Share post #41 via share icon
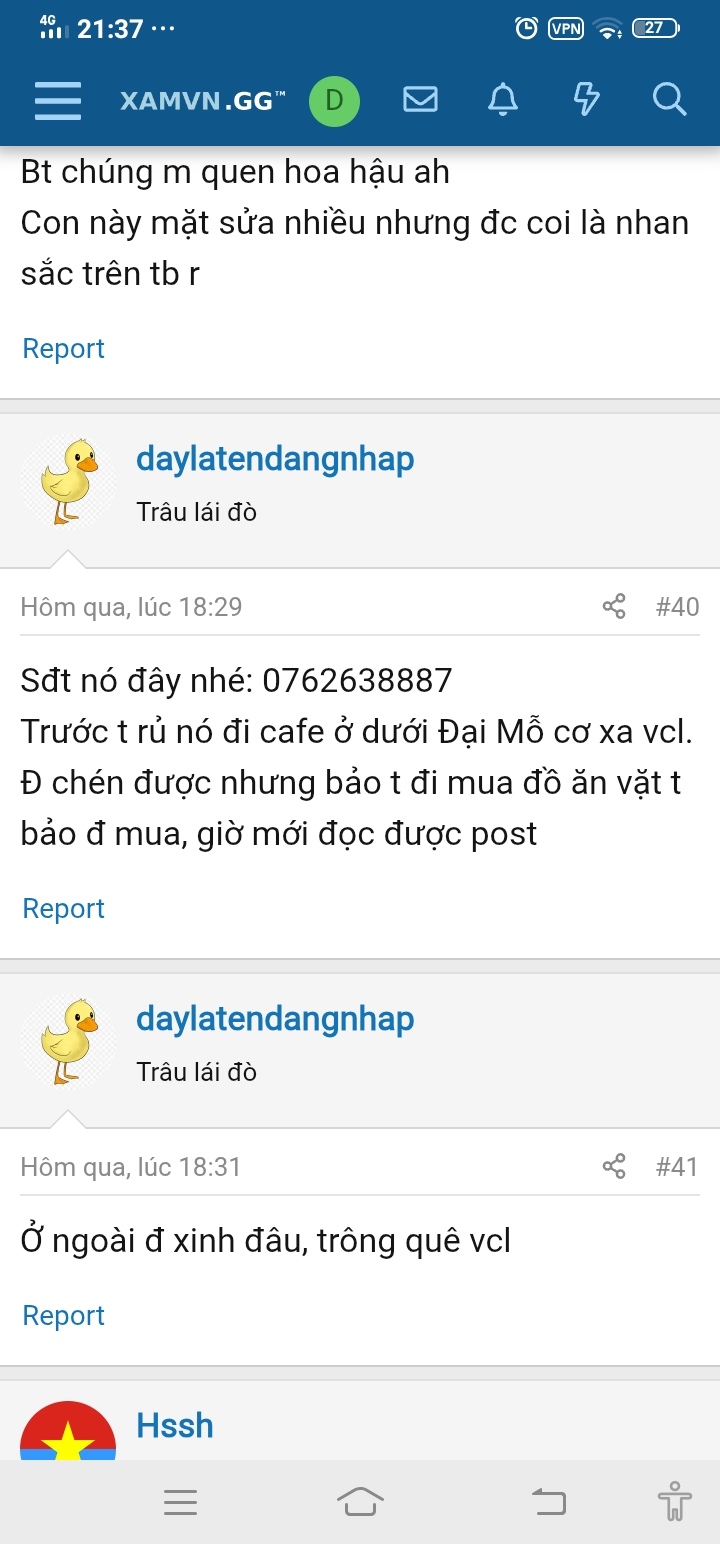This screenshot has width=720, height=1544. [614, 1167]
